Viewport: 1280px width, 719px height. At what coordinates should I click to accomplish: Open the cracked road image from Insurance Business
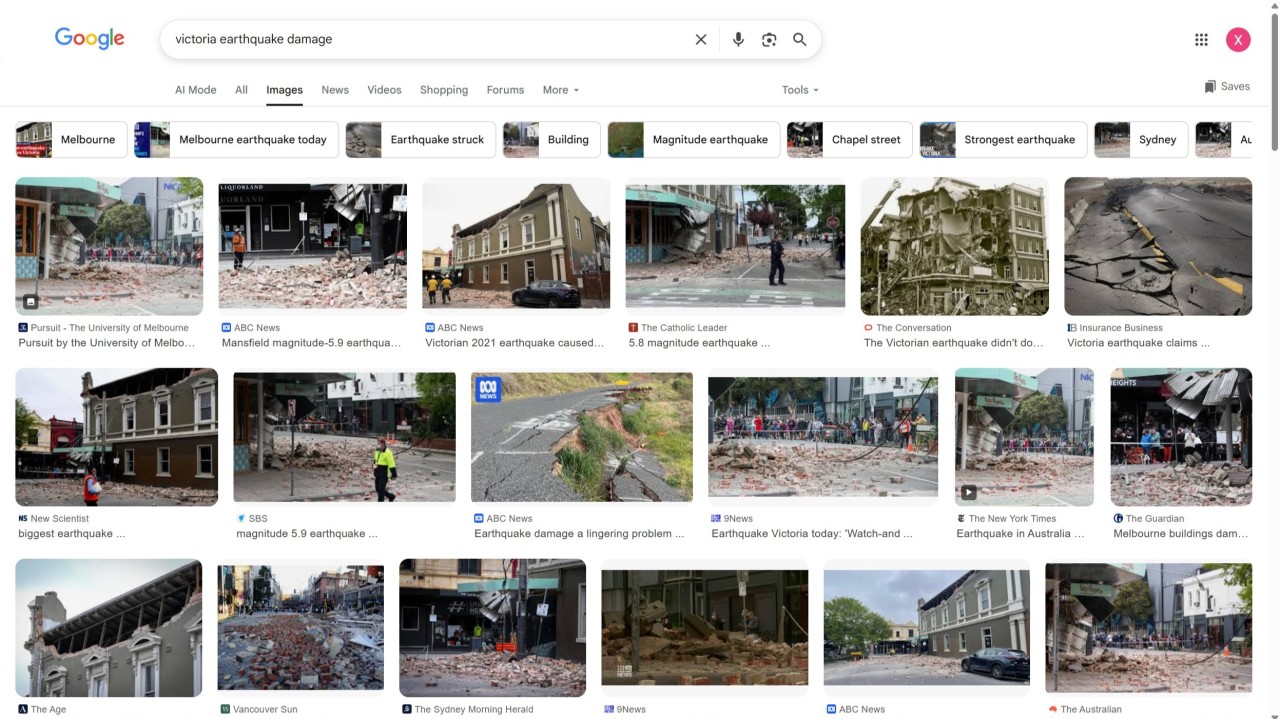pos(1158,246)
